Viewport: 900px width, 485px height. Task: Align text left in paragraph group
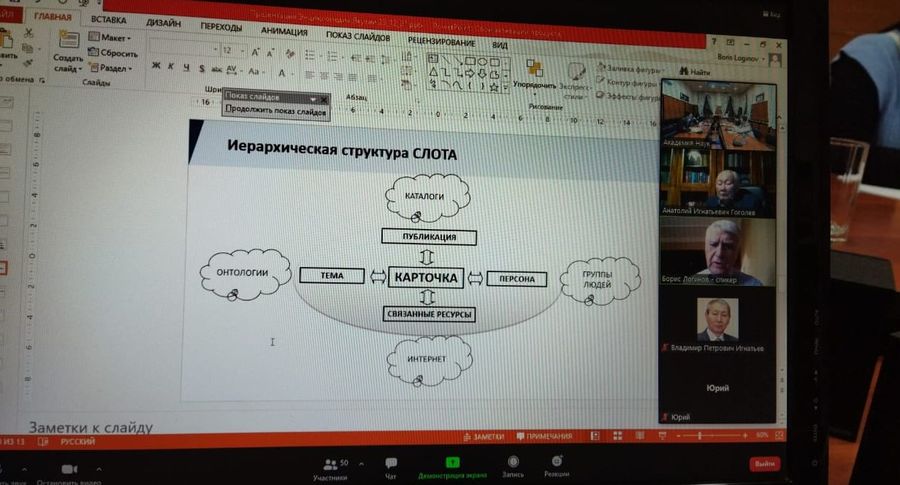[310, 75]
